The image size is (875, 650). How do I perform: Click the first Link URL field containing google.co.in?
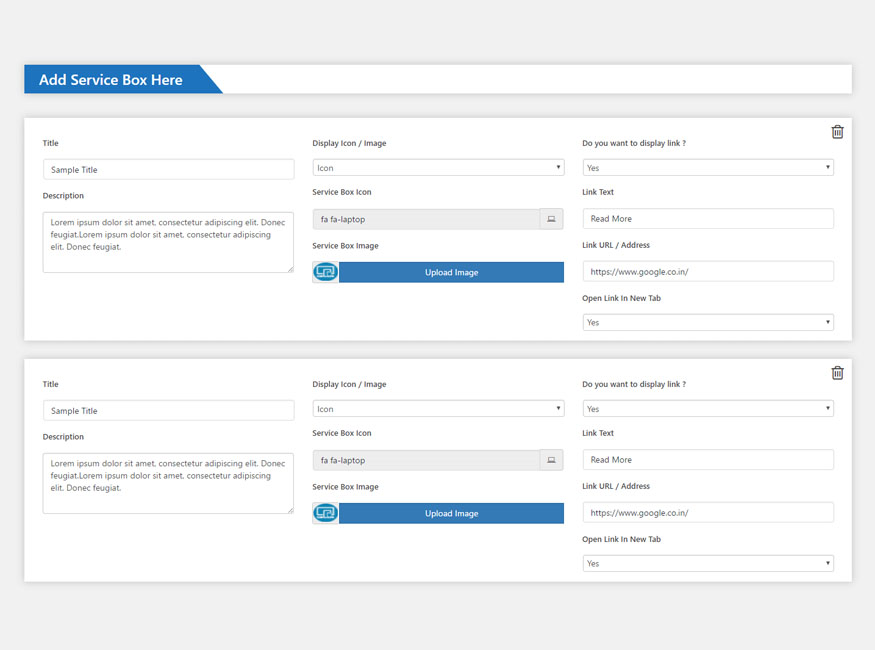708,270
